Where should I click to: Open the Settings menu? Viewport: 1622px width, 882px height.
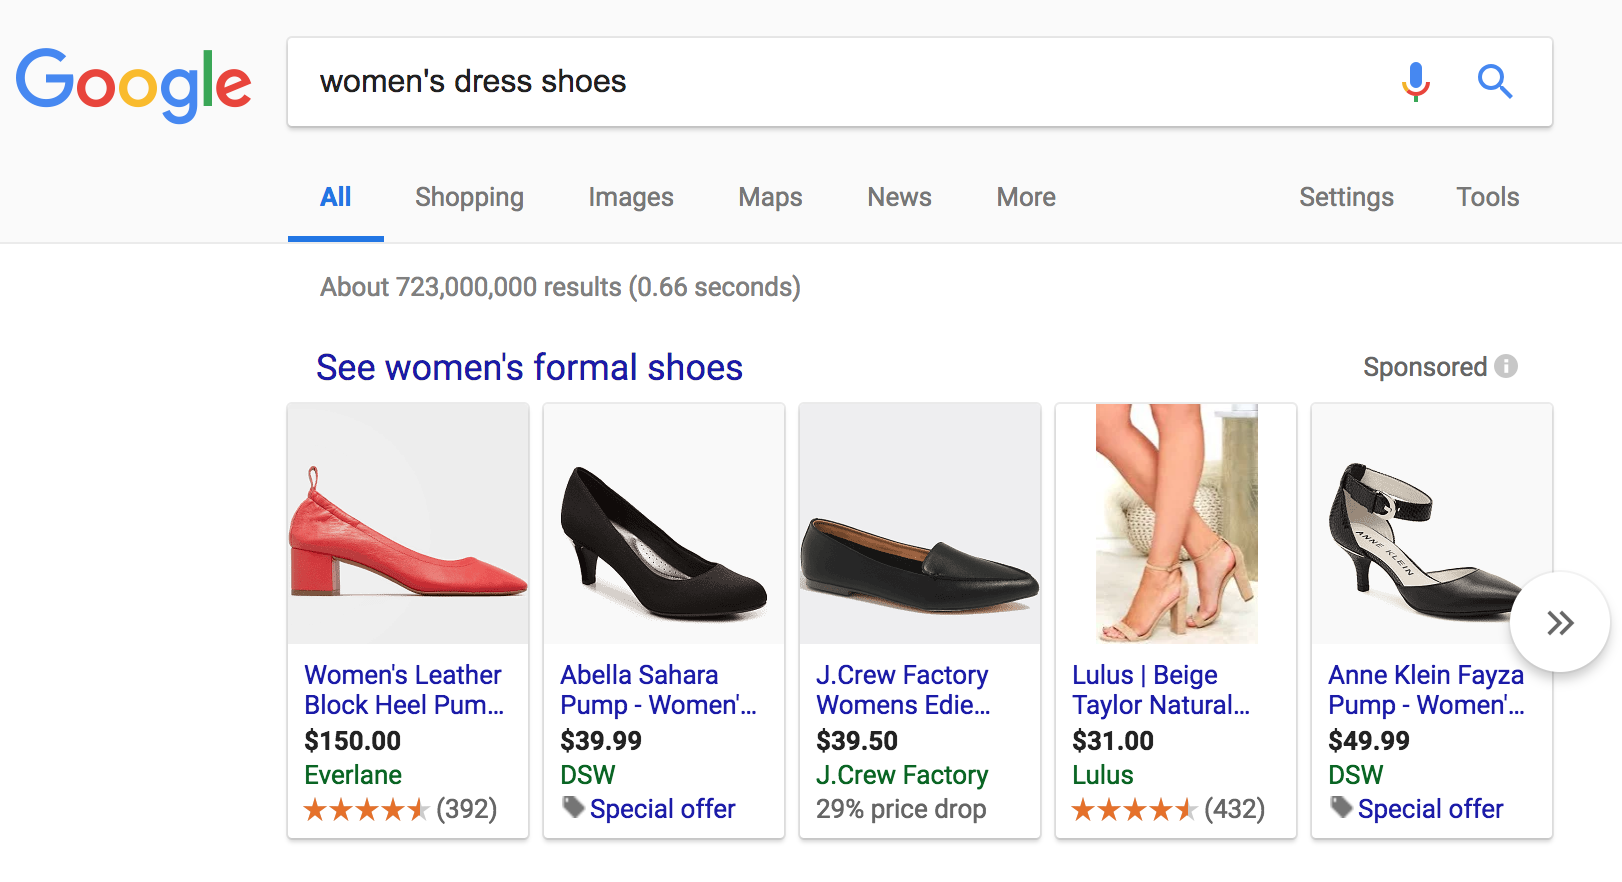[1346, 197]
